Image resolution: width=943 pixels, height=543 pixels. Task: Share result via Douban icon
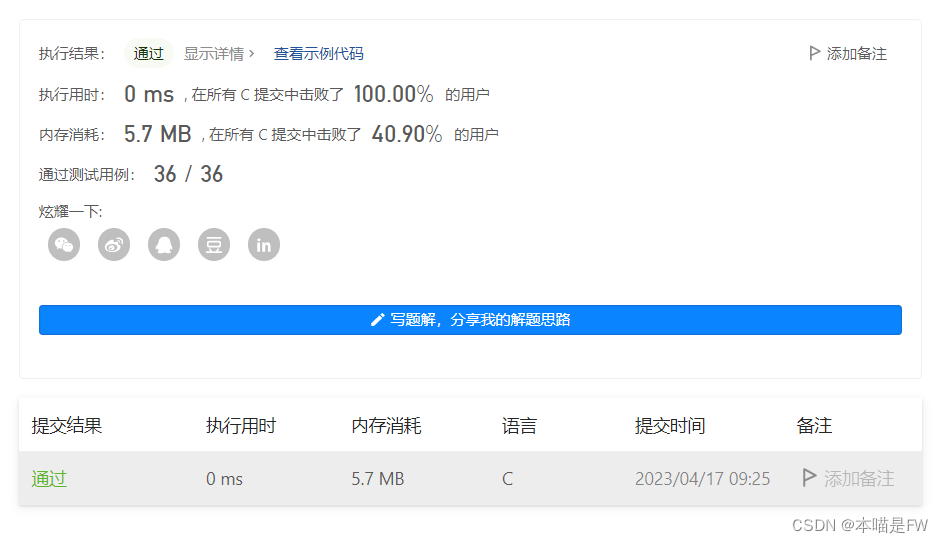click(213, 245)
